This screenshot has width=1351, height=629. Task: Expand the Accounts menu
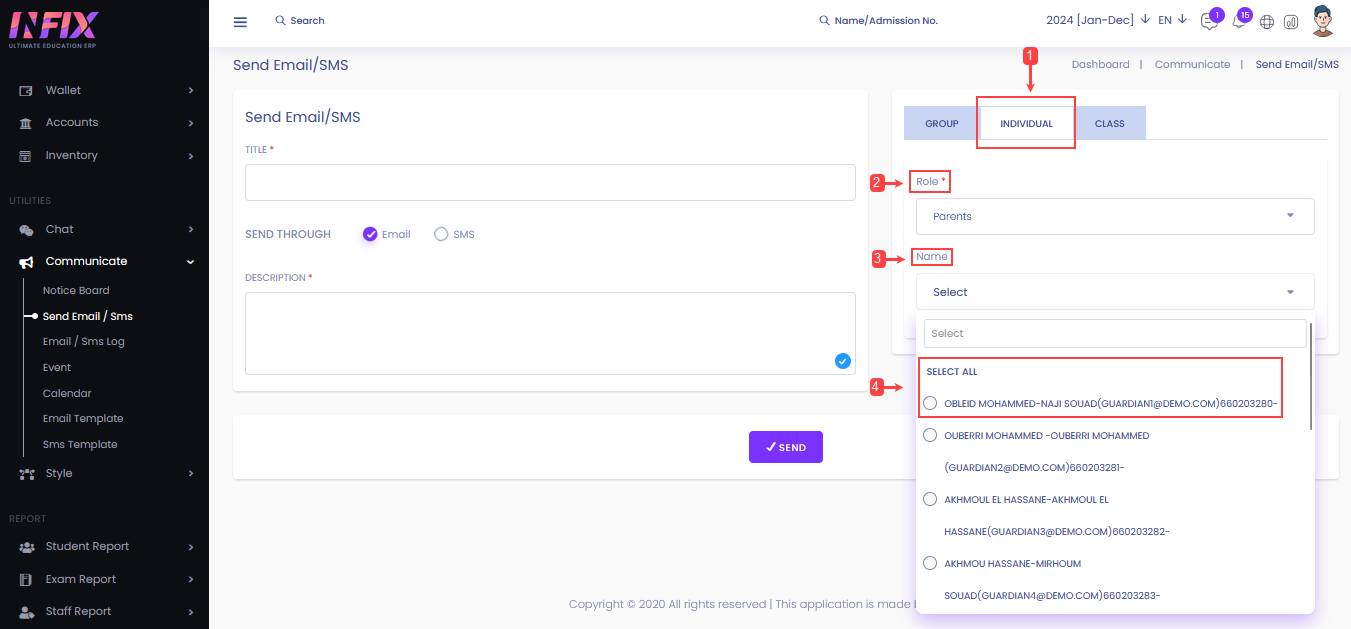click(190, 123)
